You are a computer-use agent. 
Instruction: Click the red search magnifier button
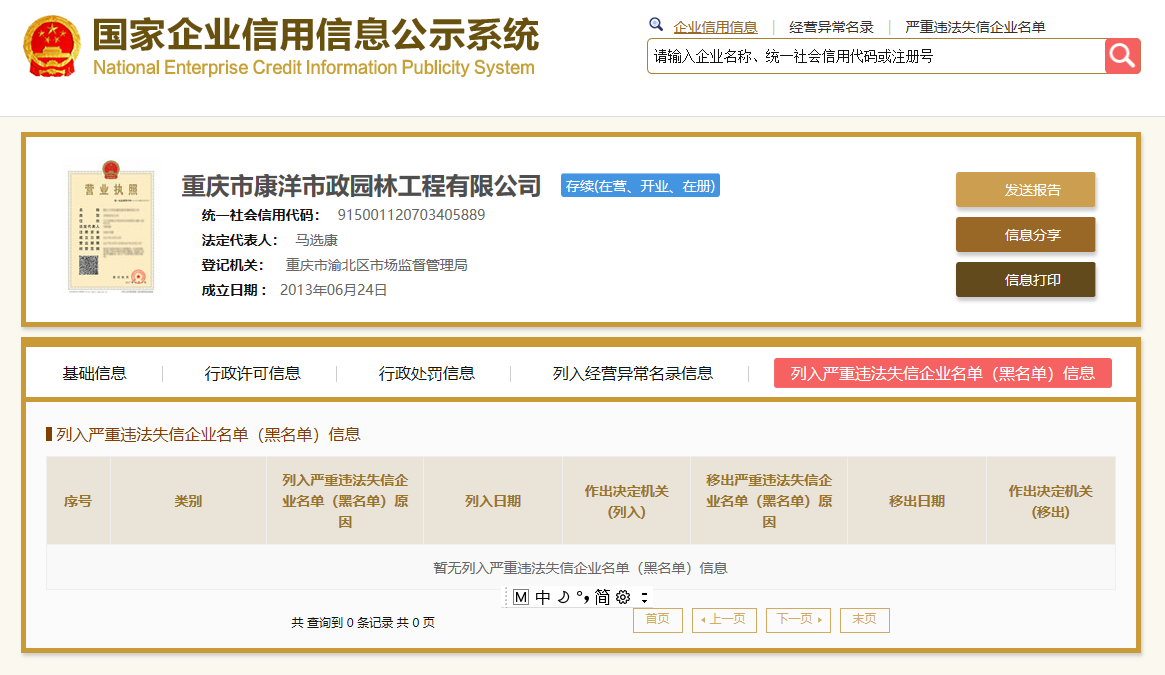point(1122,56)
